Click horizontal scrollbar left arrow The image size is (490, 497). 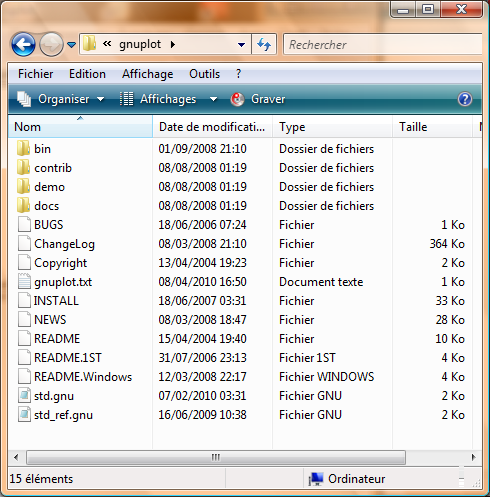tap(16, 457)
